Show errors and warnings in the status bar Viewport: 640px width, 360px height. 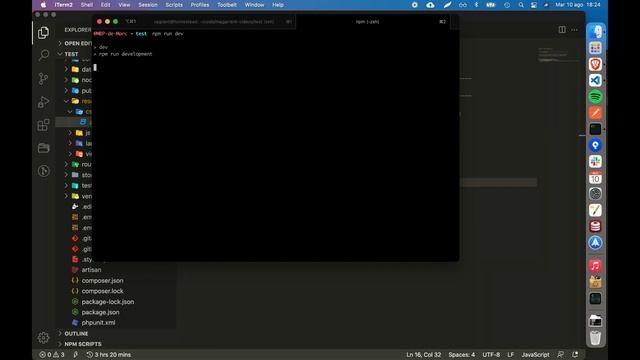click(52, 355)
